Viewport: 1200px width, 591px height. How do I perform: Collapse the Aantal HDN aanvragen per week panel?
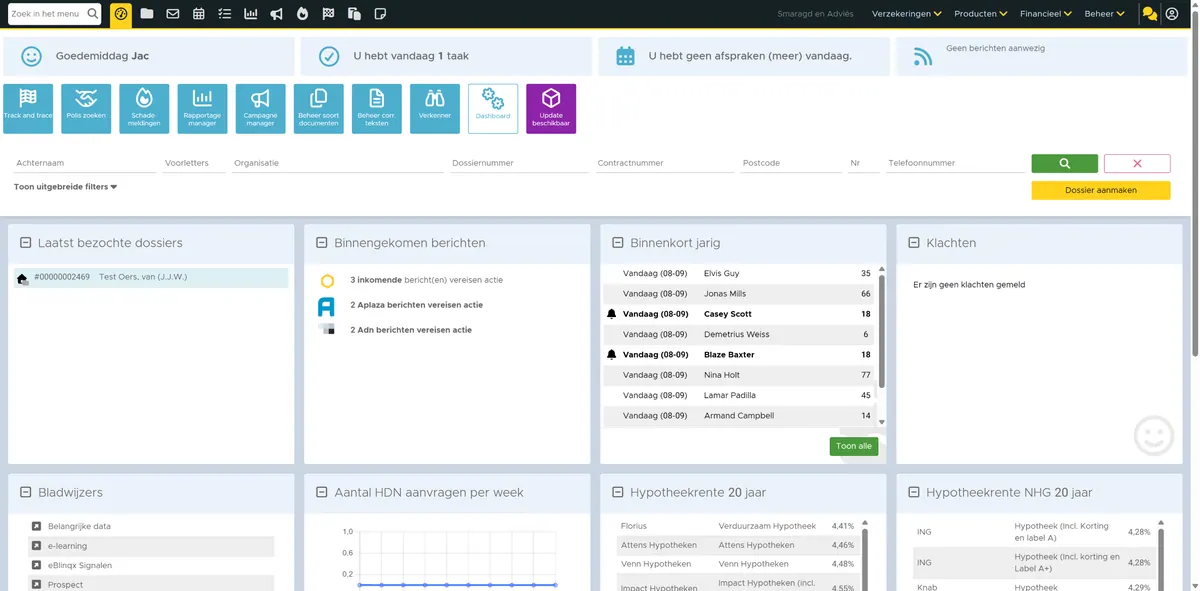coord(321,492)
